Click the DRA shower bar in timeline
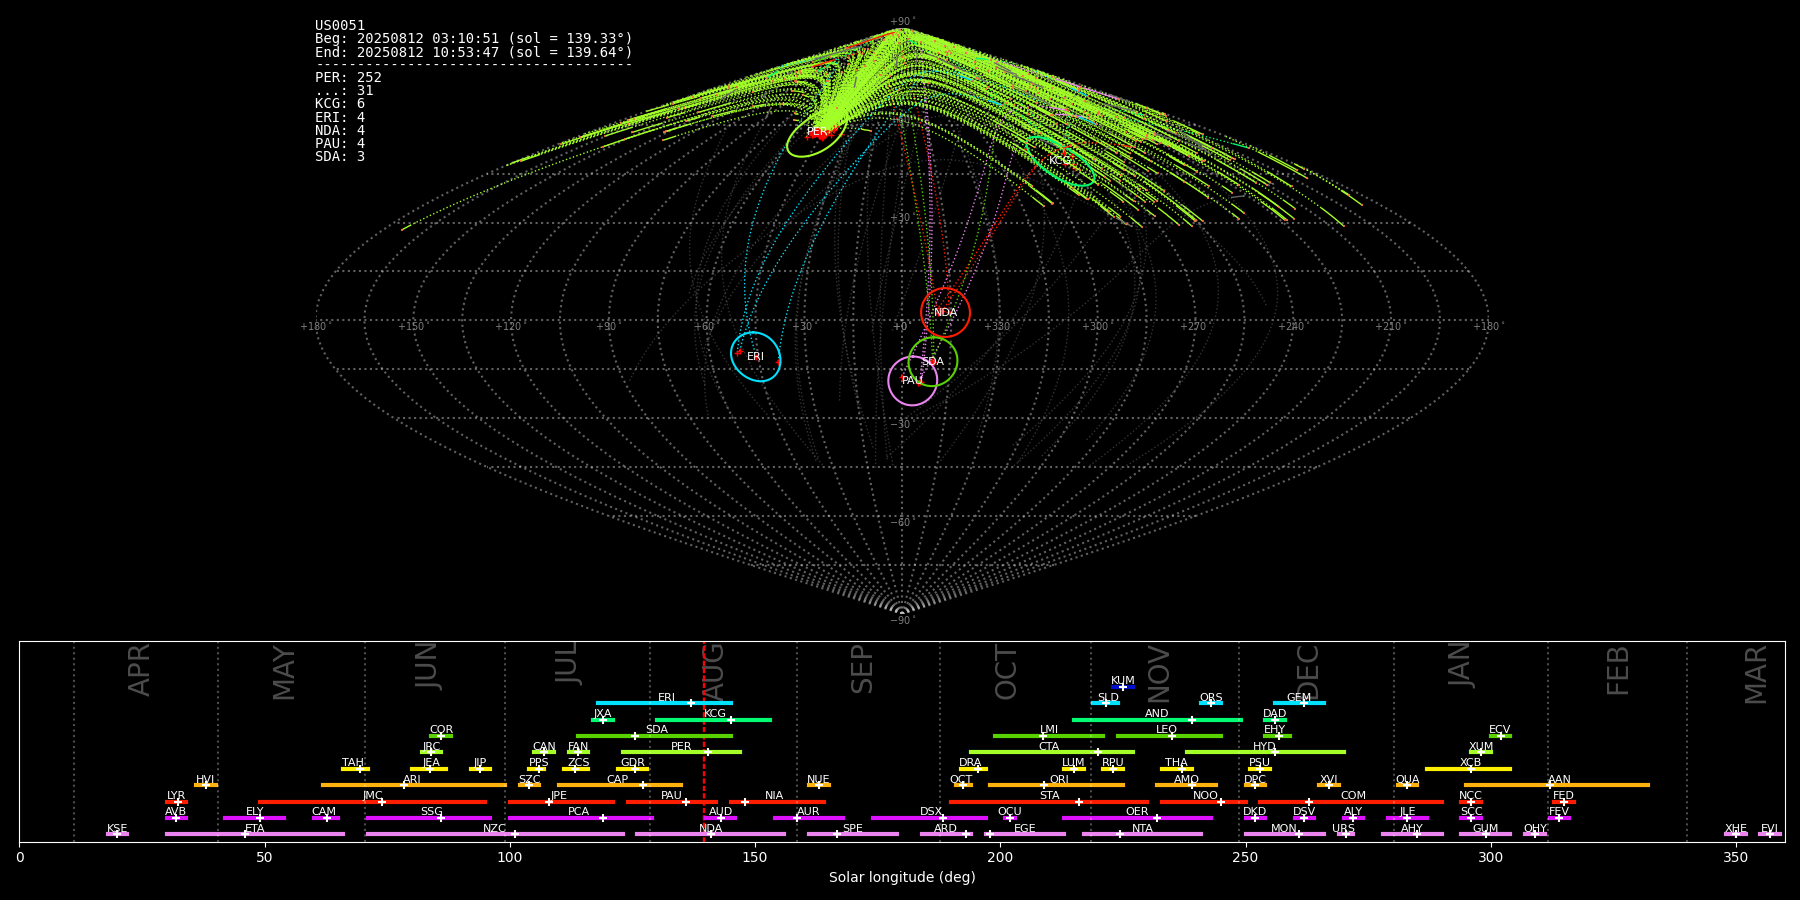This screenshot has width=1800, height=900. 973,769
